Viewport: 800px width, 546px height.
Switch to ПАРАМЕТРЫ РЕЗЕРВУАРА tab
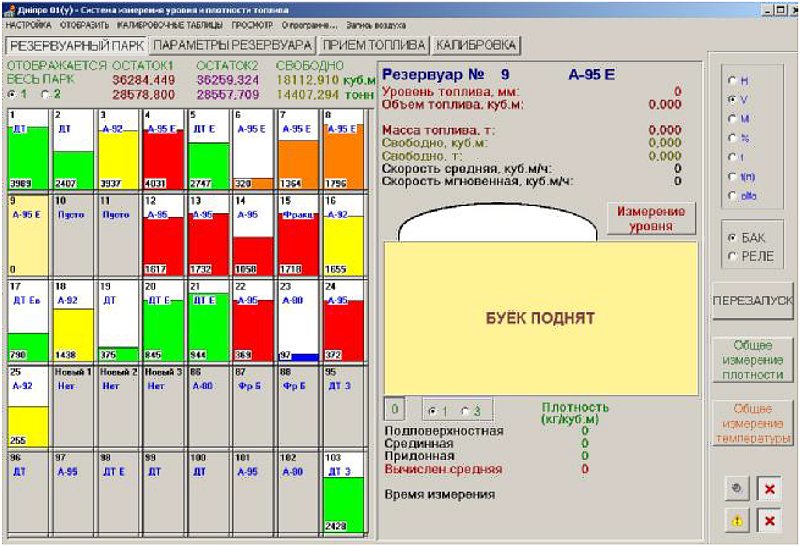pyautogui.click(x=233, y=45)
